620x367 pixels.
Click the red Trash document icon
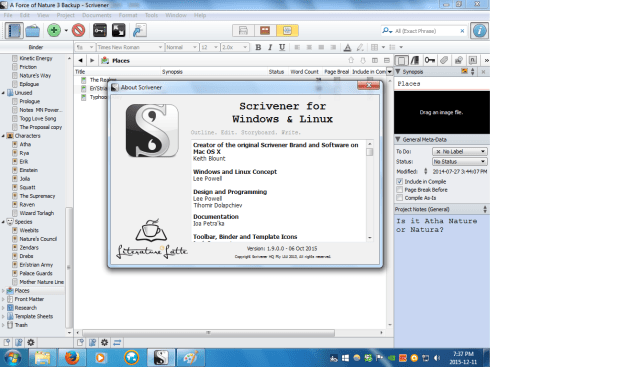(x=78, y=30)
